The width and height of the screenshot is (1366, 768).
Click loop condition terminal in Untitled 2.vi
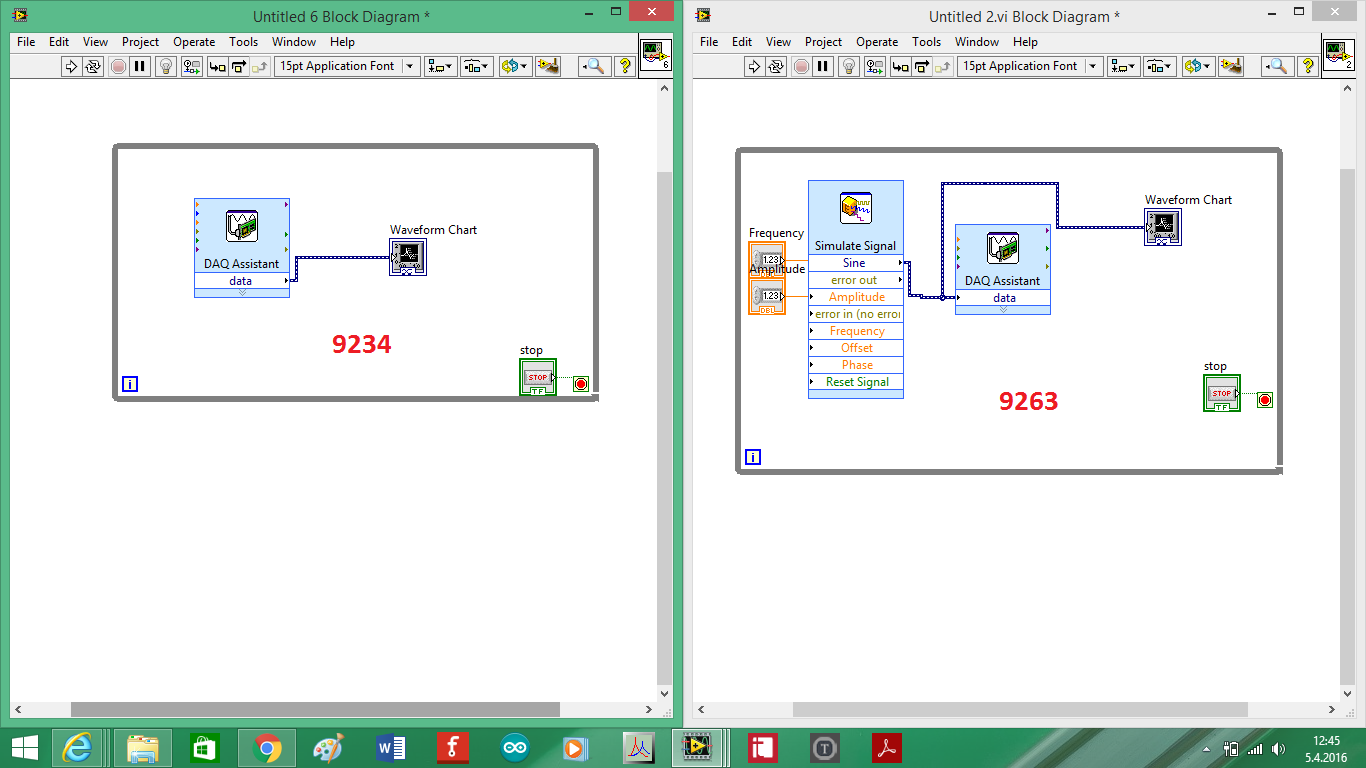(x=1265, y=400)
